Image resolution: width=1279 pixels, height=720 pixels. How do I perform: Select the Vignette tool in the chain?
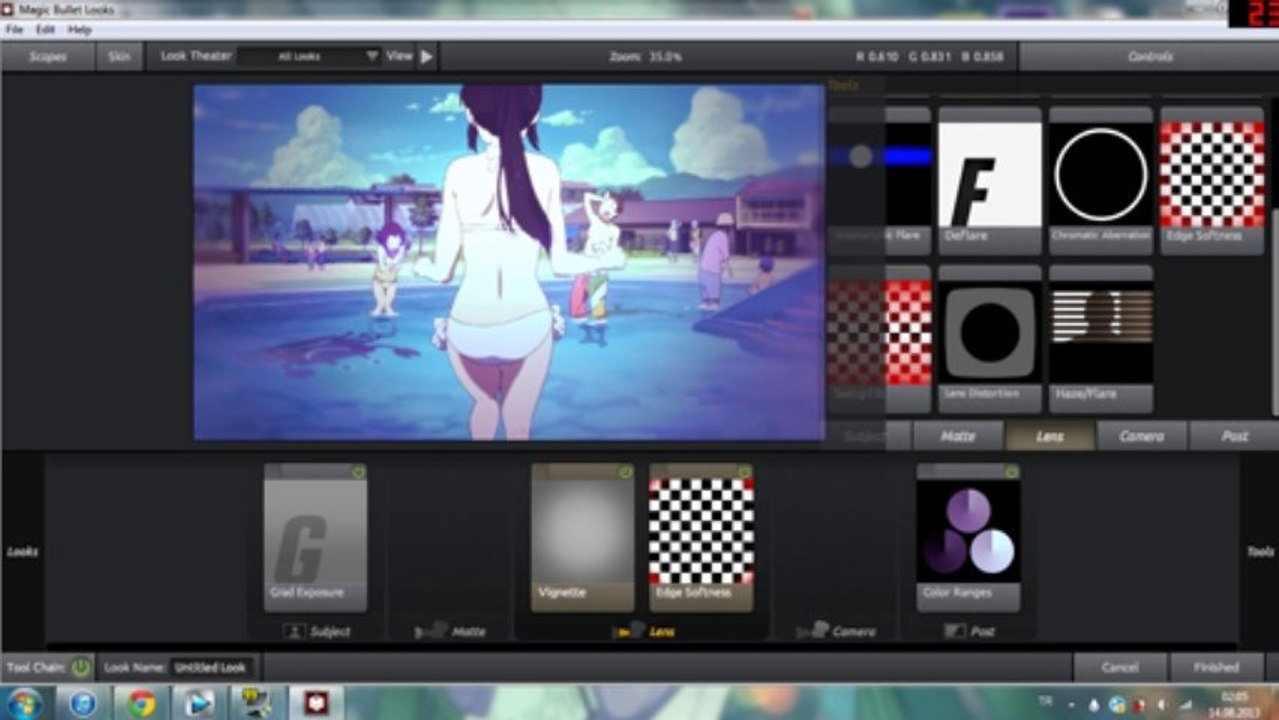pos(583,537)
